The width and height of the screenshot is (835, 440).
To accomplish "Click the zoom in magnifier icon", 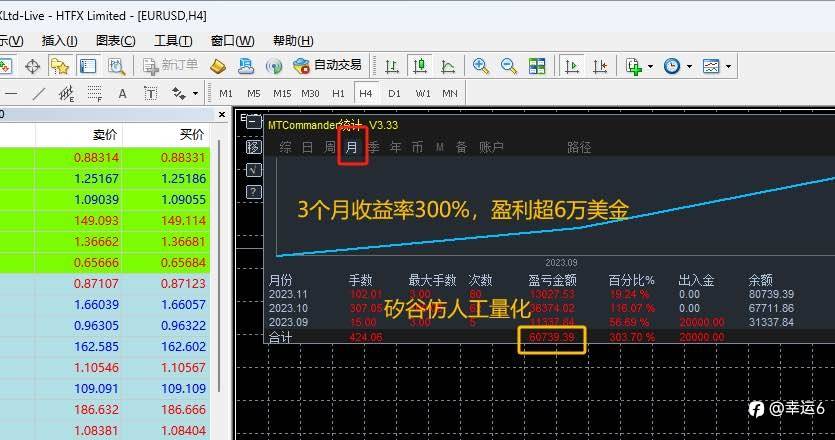I will (481, 66).
